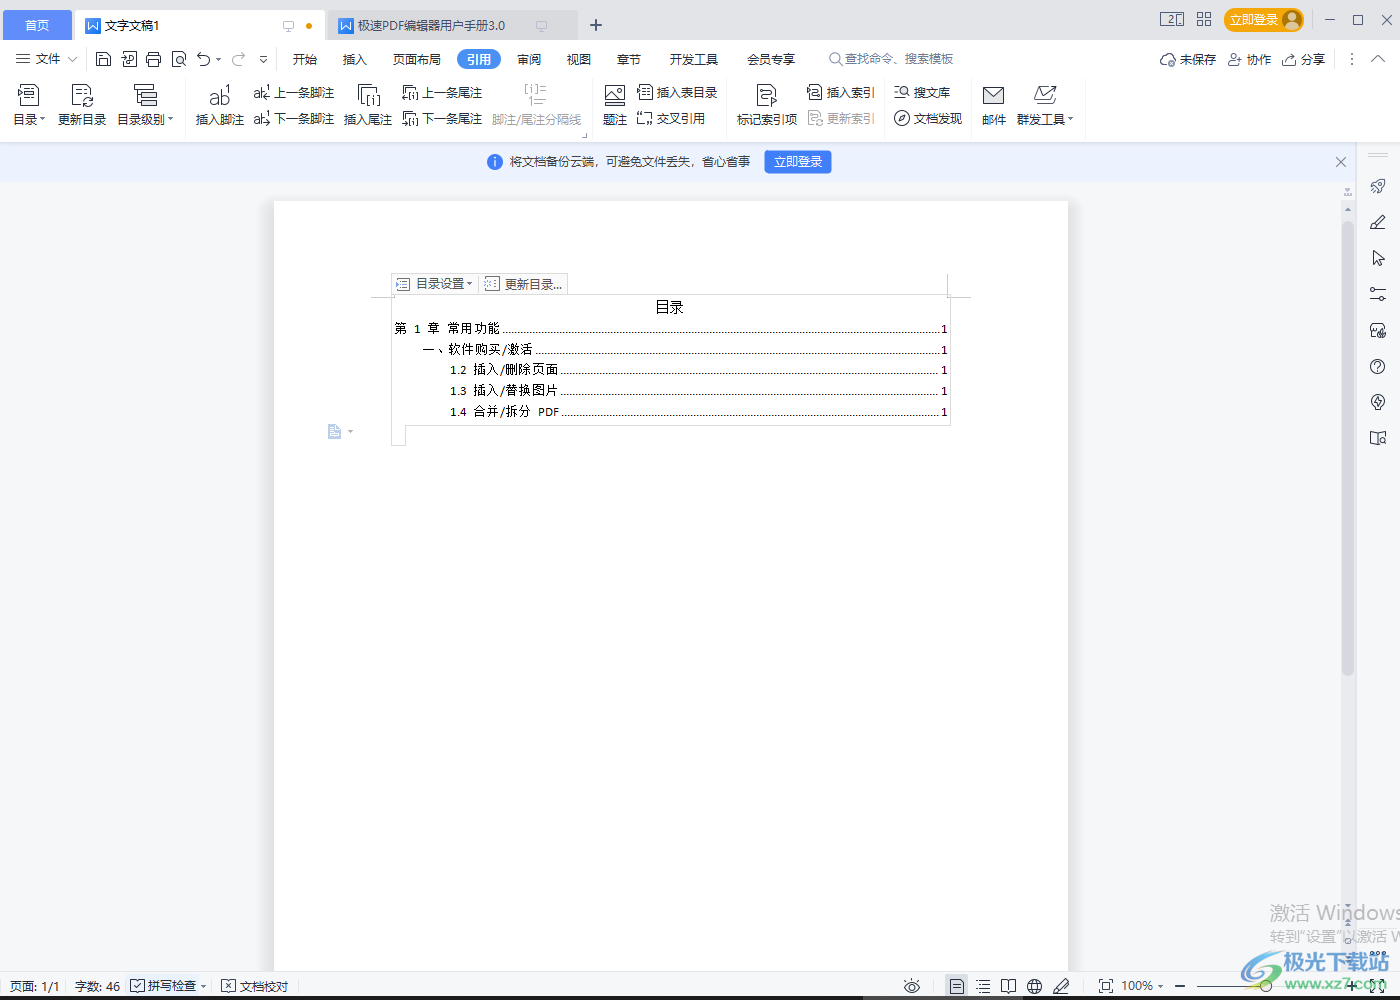This screenshot has width=1400, height=1000.
Task: Collapse the ribbon with the chevron
Action: point(1378,59)
